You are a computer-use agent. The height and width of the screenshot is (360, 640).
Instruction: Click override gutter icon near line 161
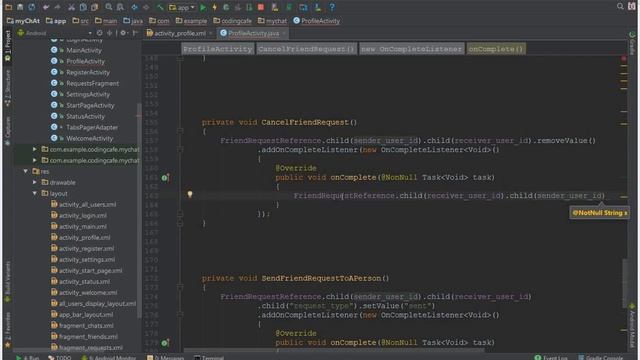(165, 178)
